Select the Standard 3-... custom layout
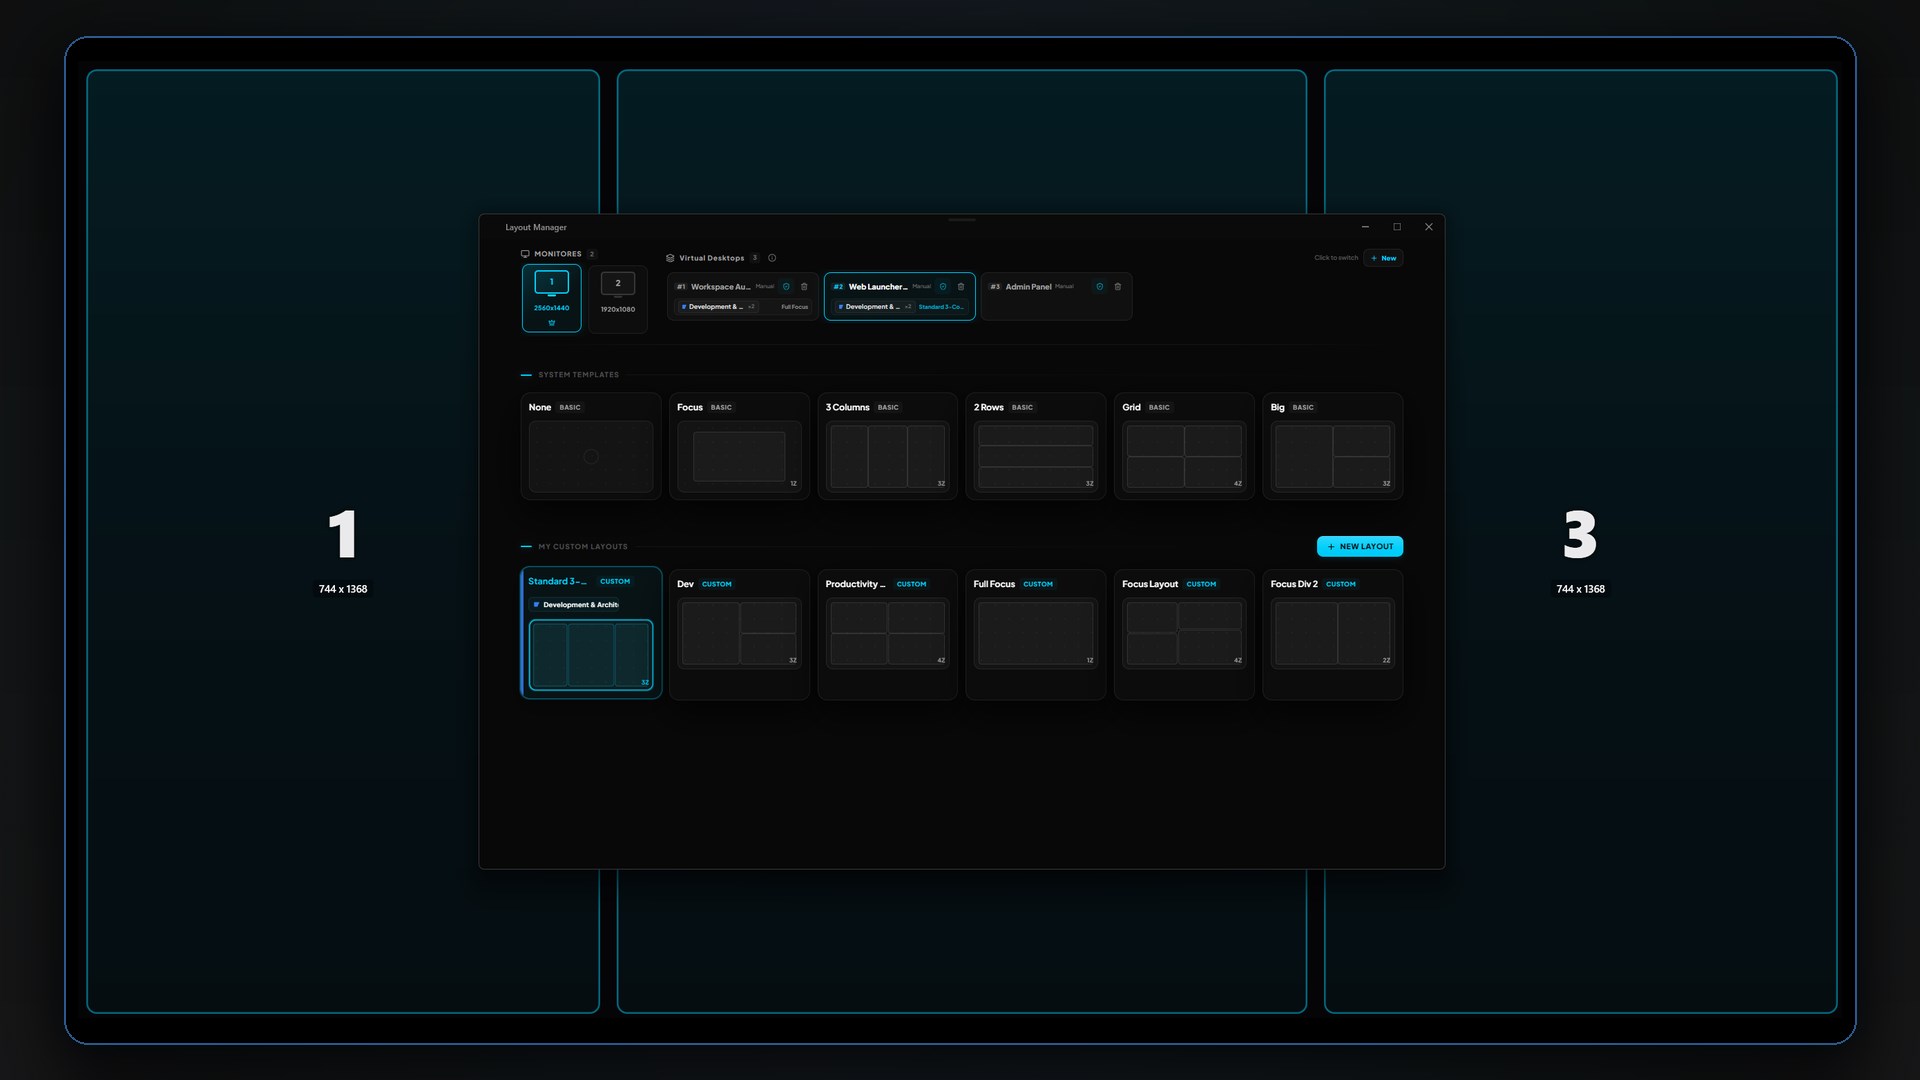 (591, 633)
